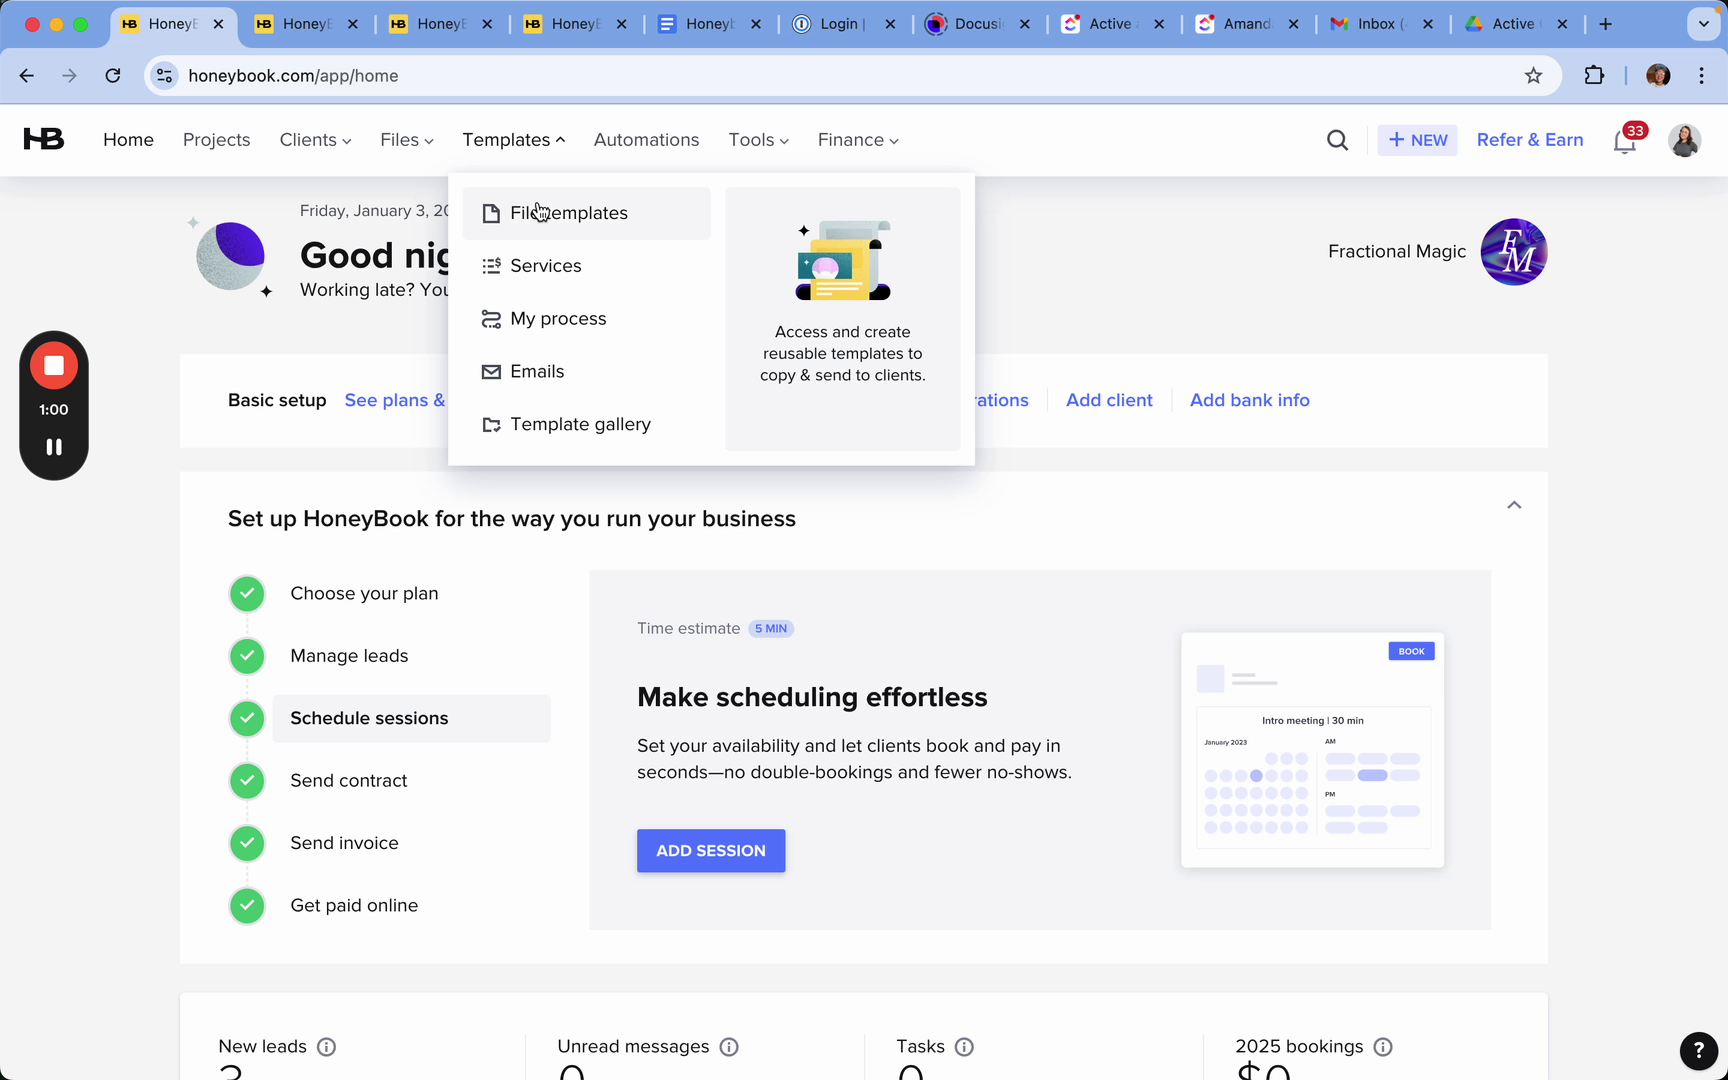
Task: Select File templates from the menu
Action: [x=587, y=213]
